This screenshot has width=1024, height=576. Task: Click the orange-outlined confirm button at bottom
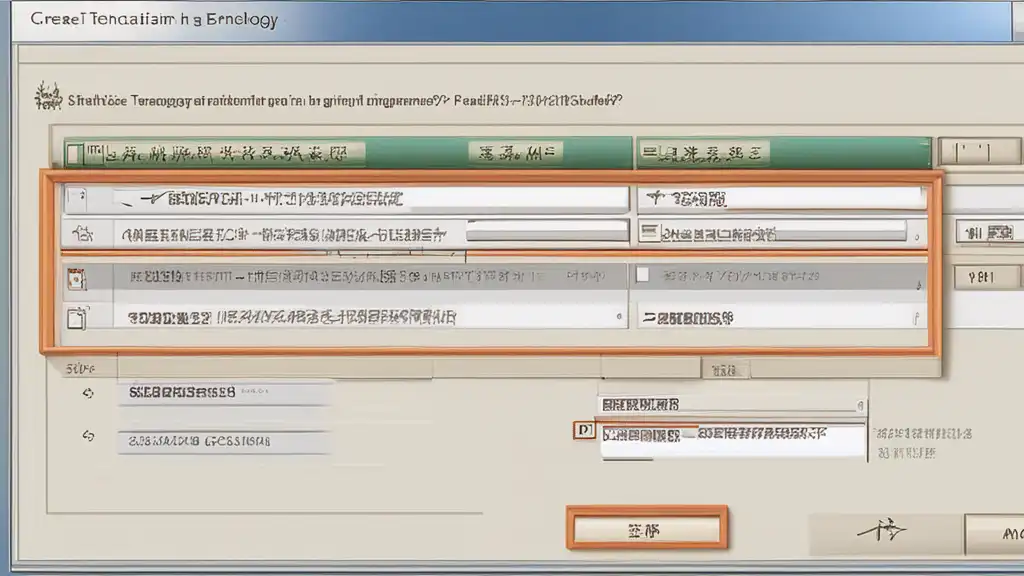coord(647,528)
